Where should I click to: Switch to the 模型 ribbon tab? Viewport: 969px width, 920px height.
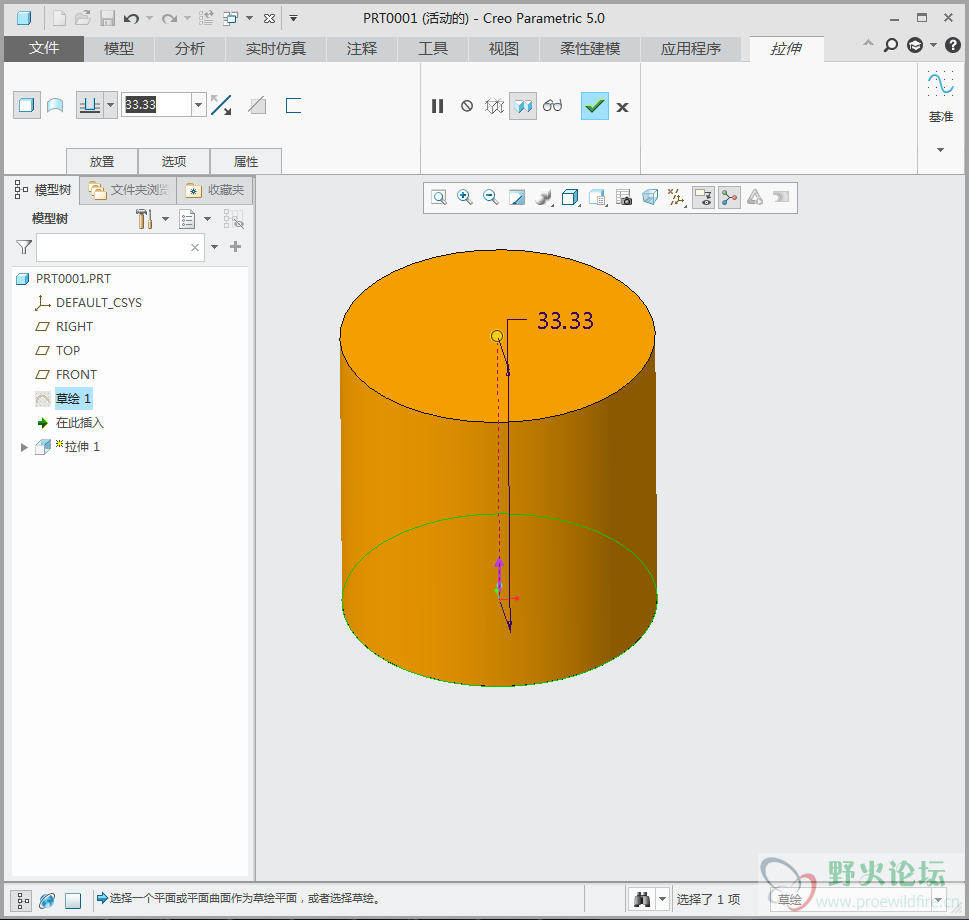119,49
